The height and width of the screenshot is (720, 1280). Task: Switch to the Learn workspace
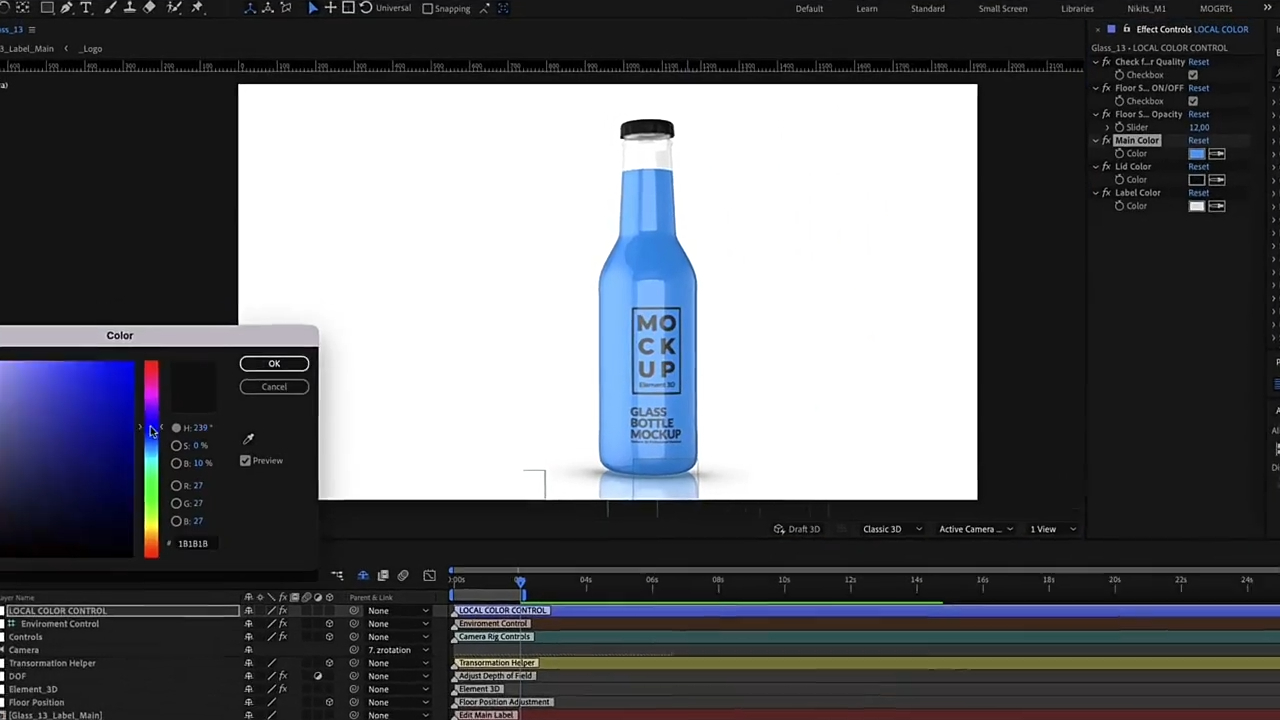(867, 9)
